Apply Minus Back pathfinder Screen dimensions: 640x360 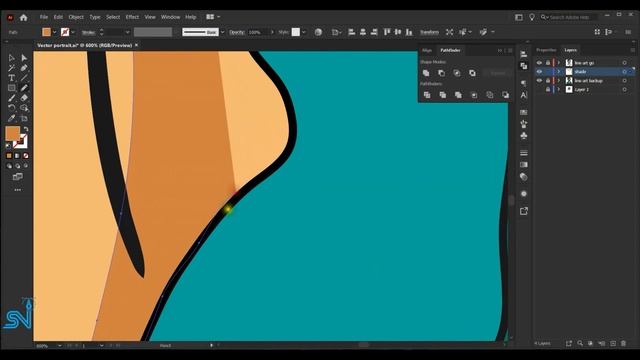point(505,95)
